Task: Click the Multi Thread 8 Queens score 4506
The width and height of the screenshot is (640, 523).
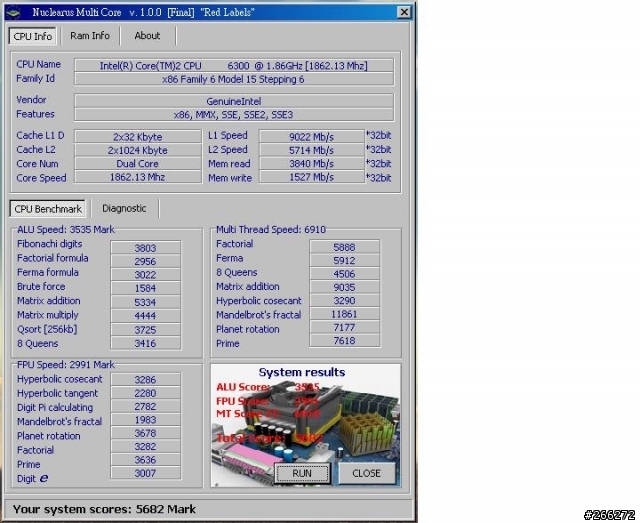Action: pyautogui.click(x=344, y=274)
